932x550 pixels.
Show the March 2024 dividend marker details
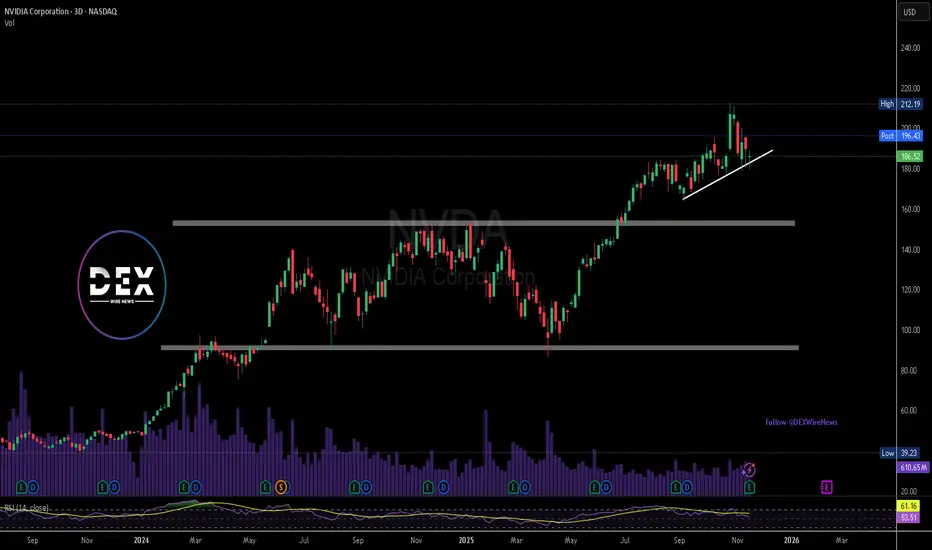click(196, 488)
